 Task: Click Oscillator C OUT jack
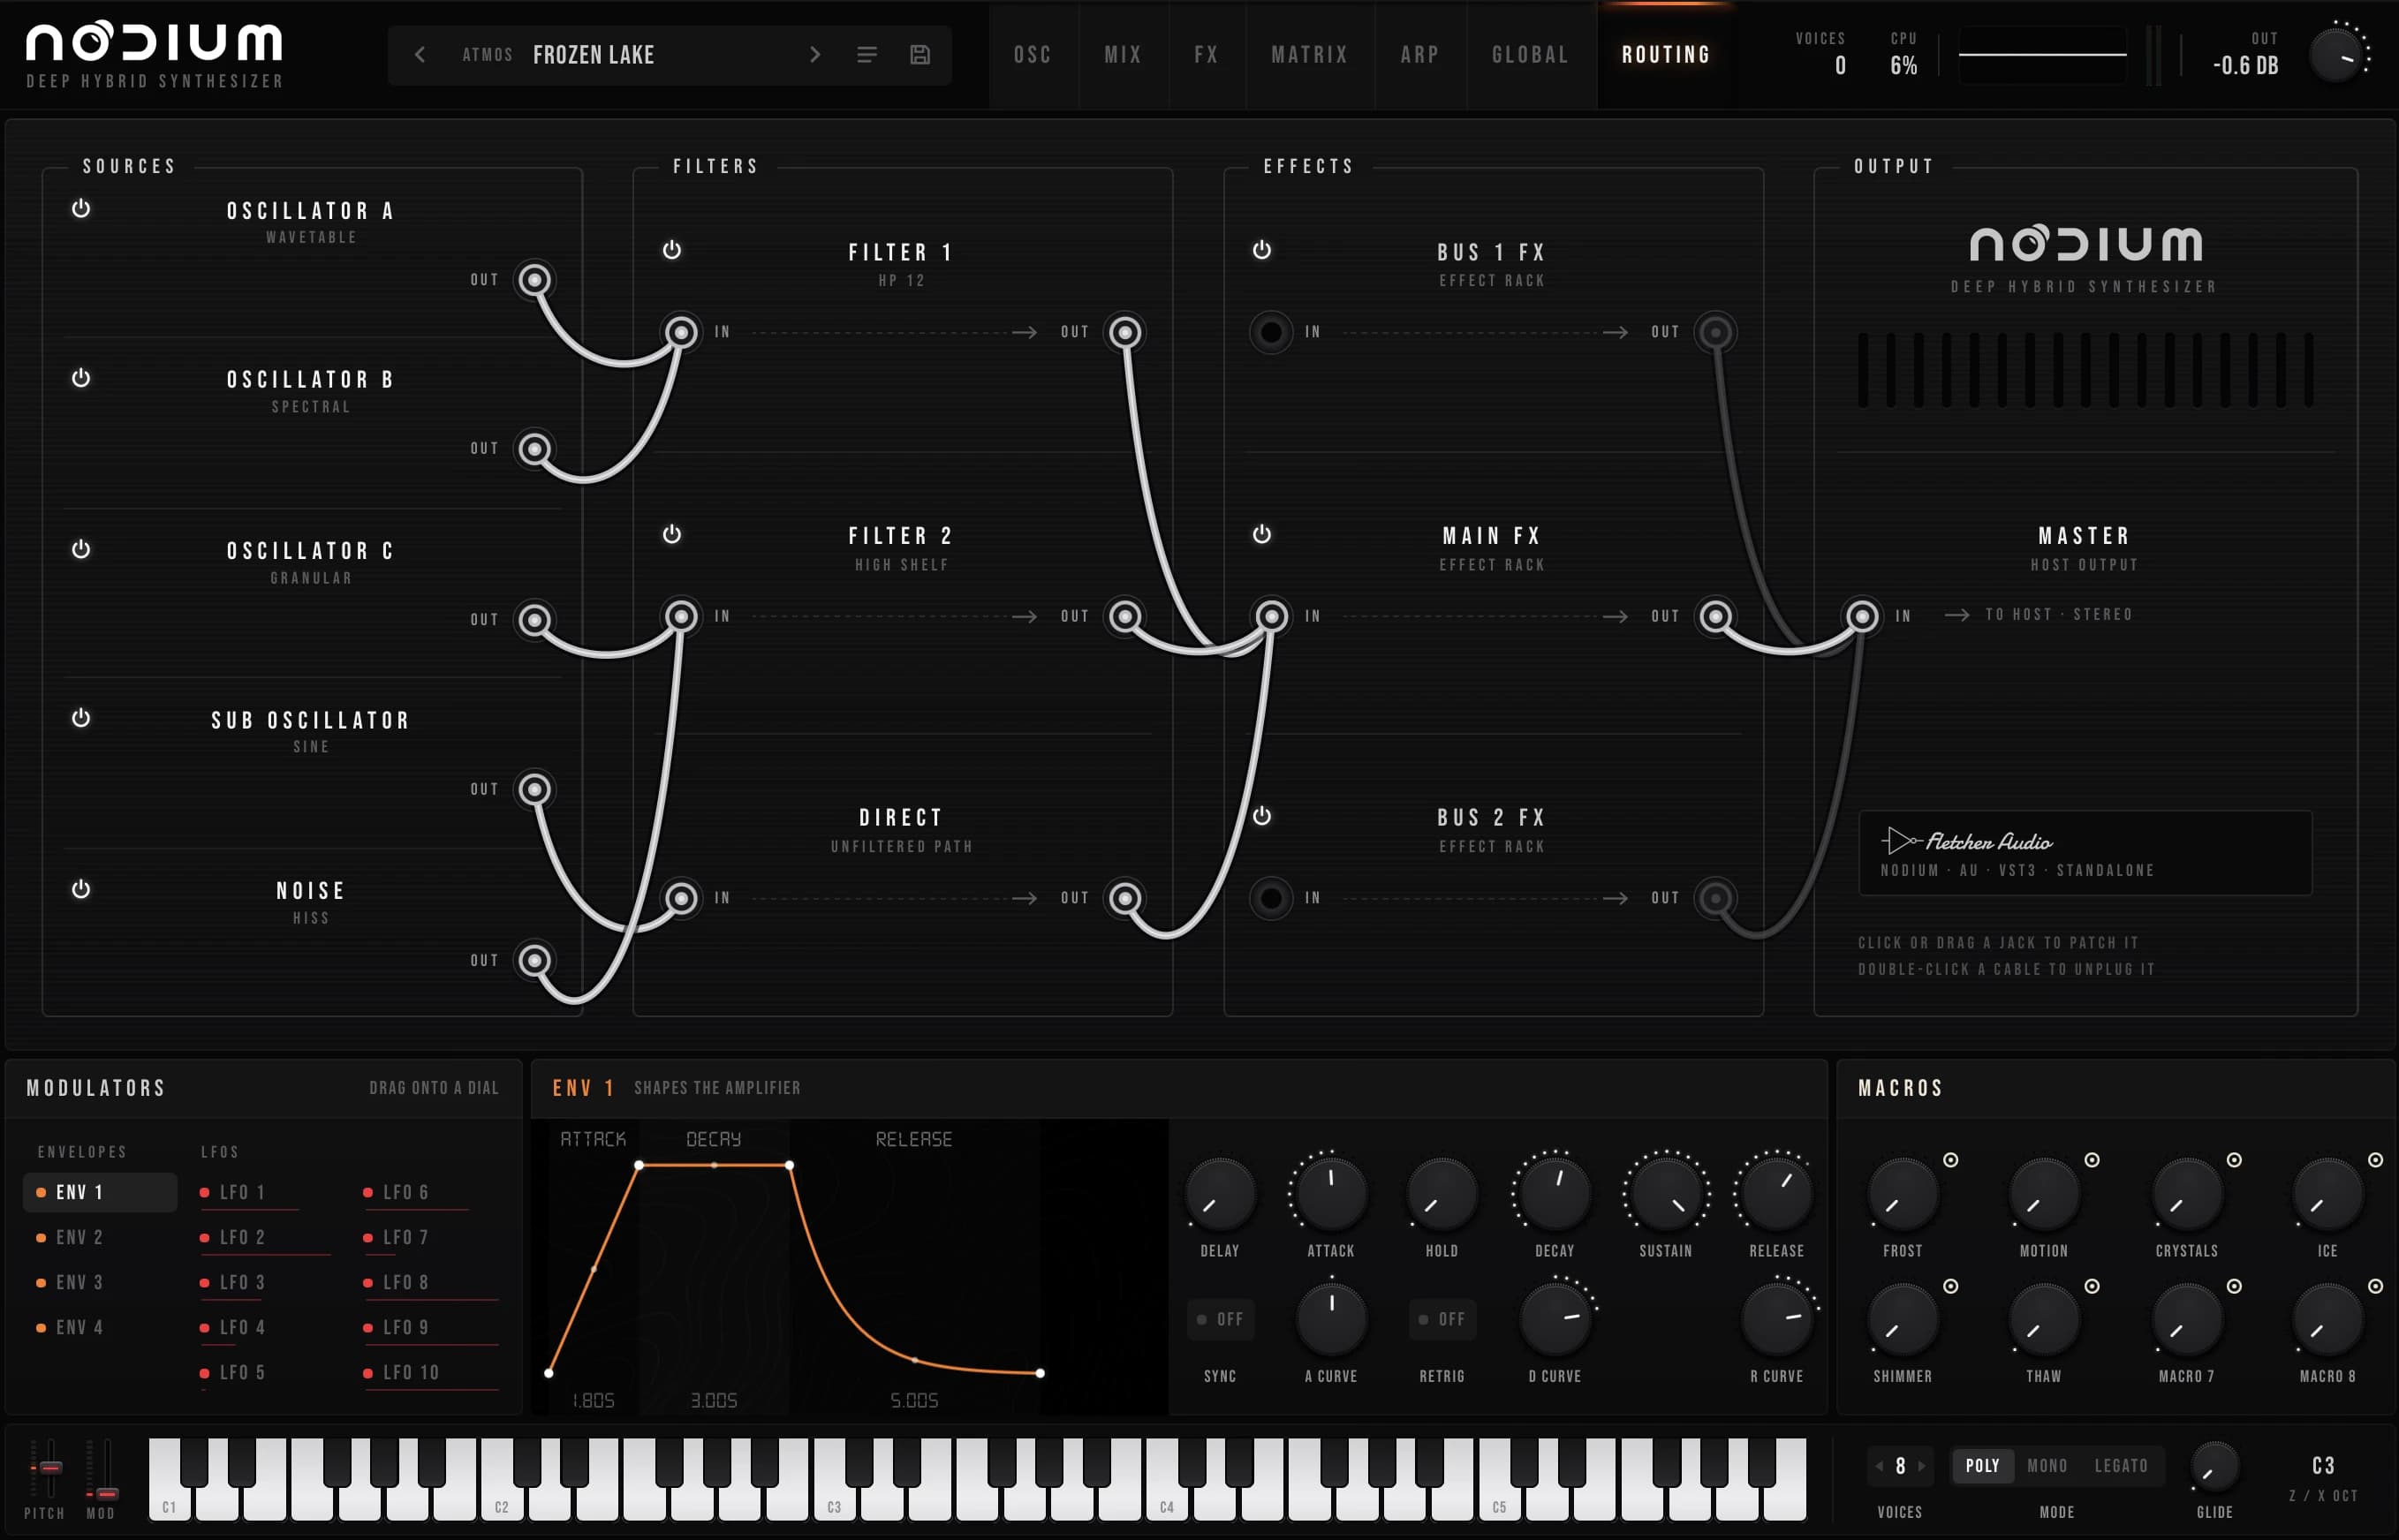coord(535,619)
